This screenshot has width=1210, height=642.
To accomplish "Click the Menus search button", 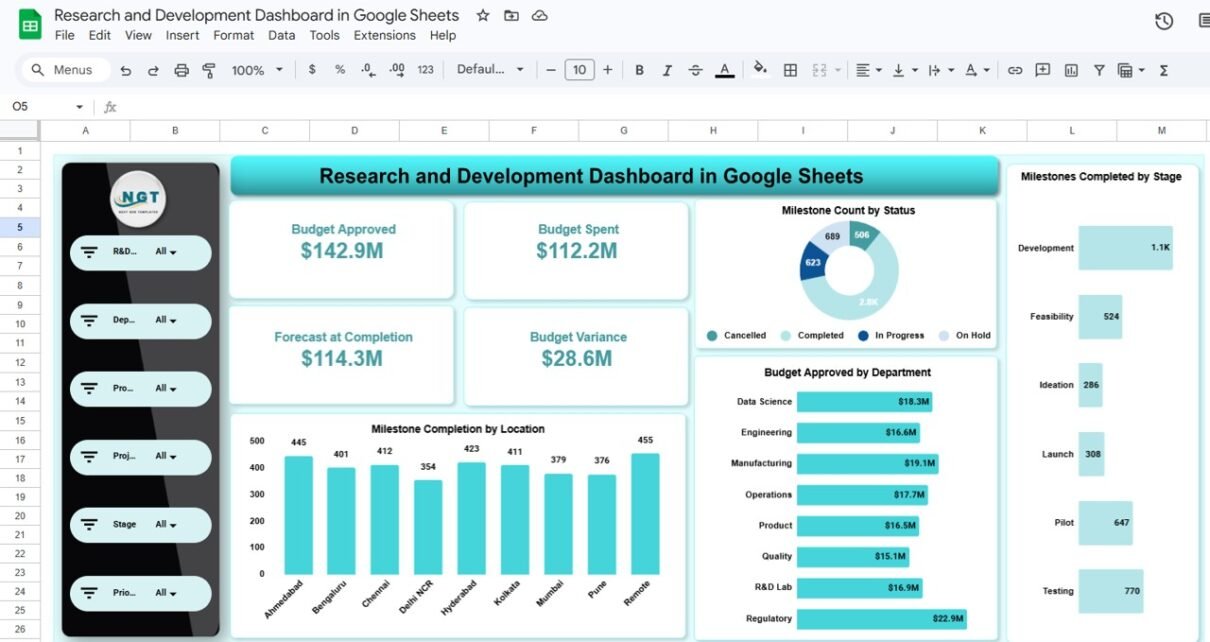I will point(62,70).
